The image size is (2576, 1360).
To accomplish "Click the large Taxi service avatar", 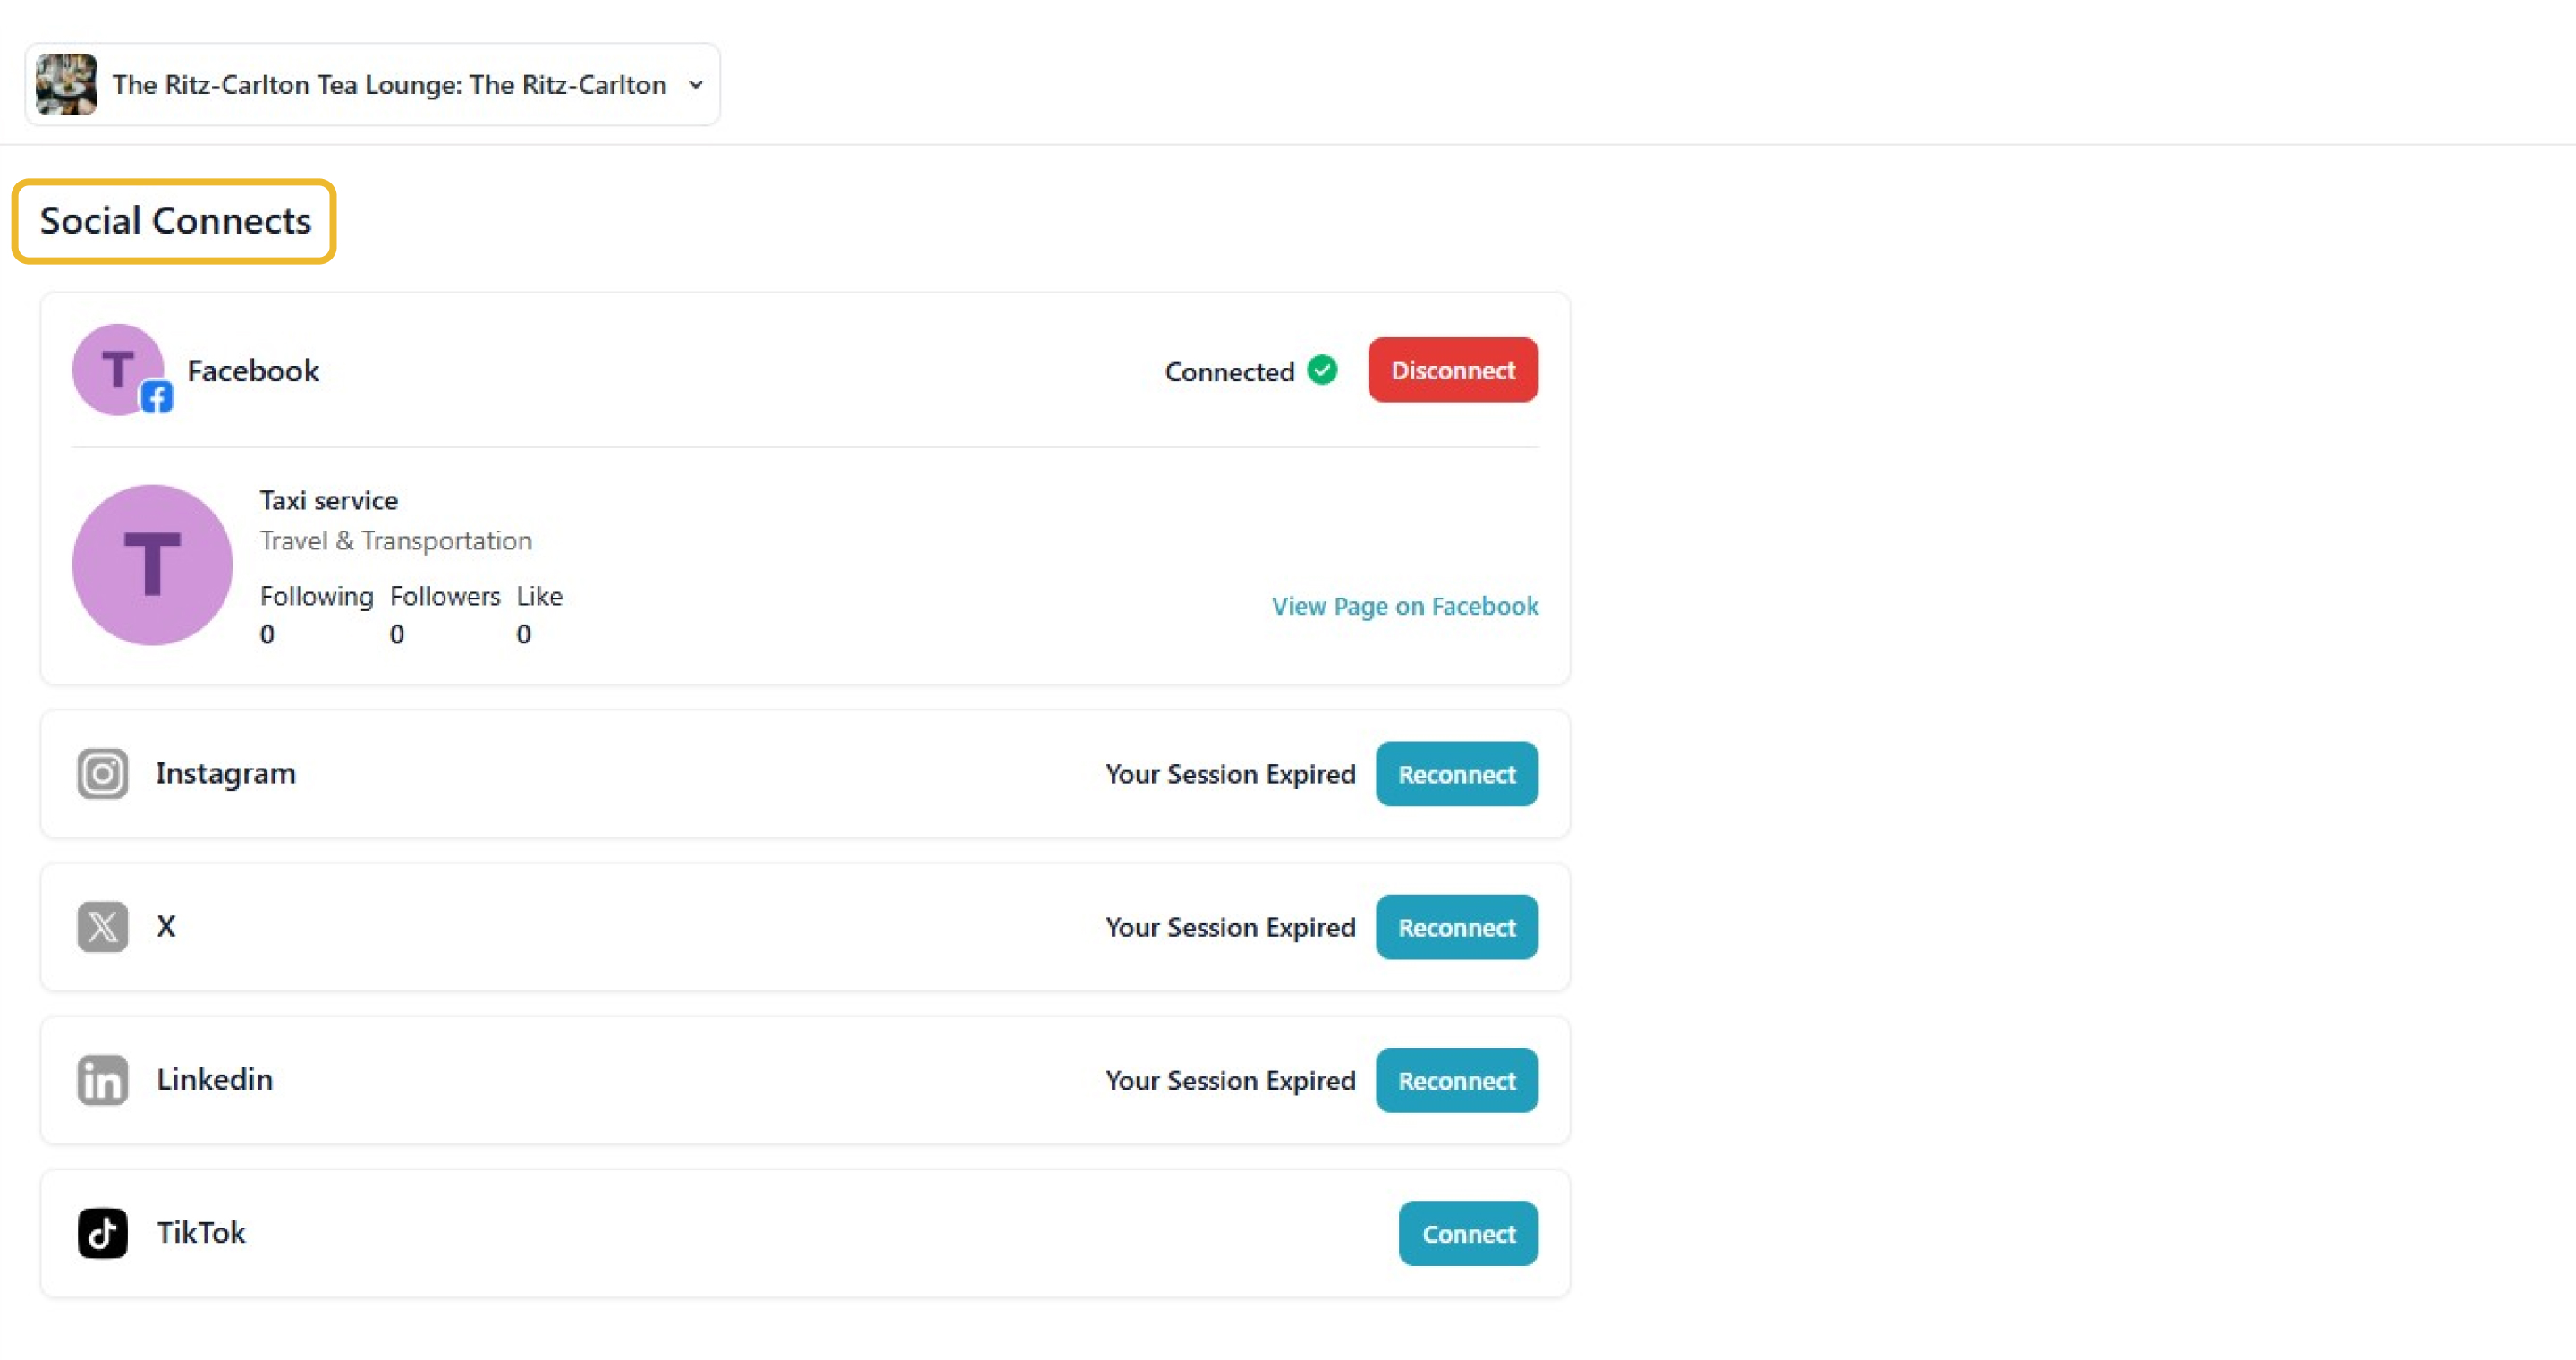I will click(152, 565).
